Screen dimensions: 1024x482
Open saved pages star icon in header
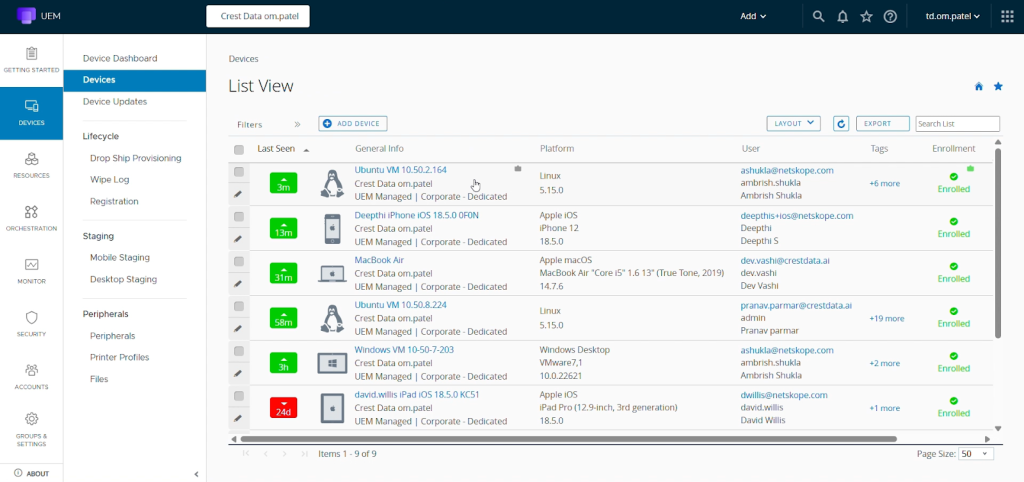[866, 17]
